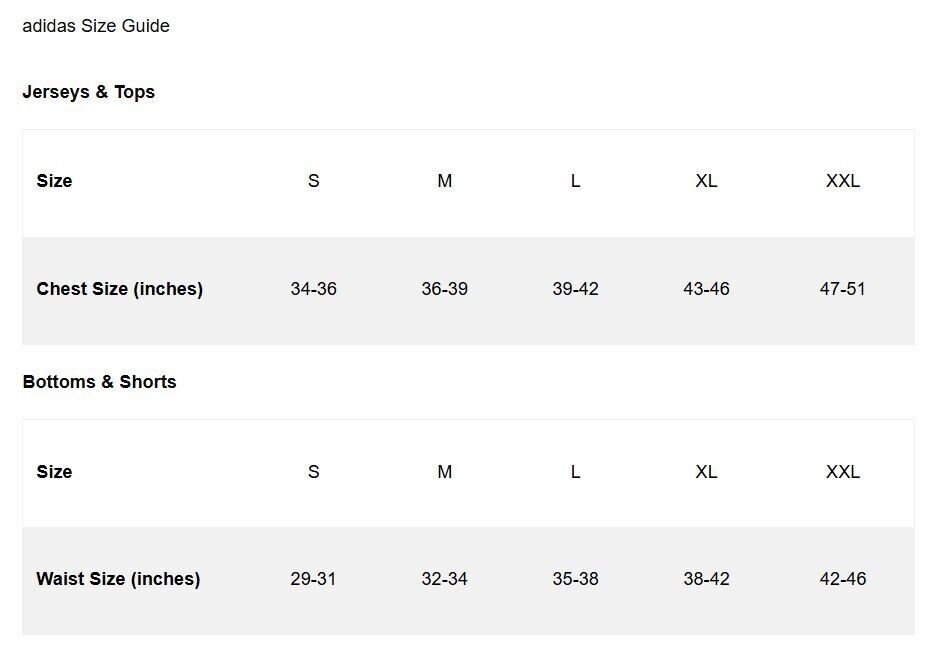Choose the 35-38 waist size value

click(x=575, y=579)
